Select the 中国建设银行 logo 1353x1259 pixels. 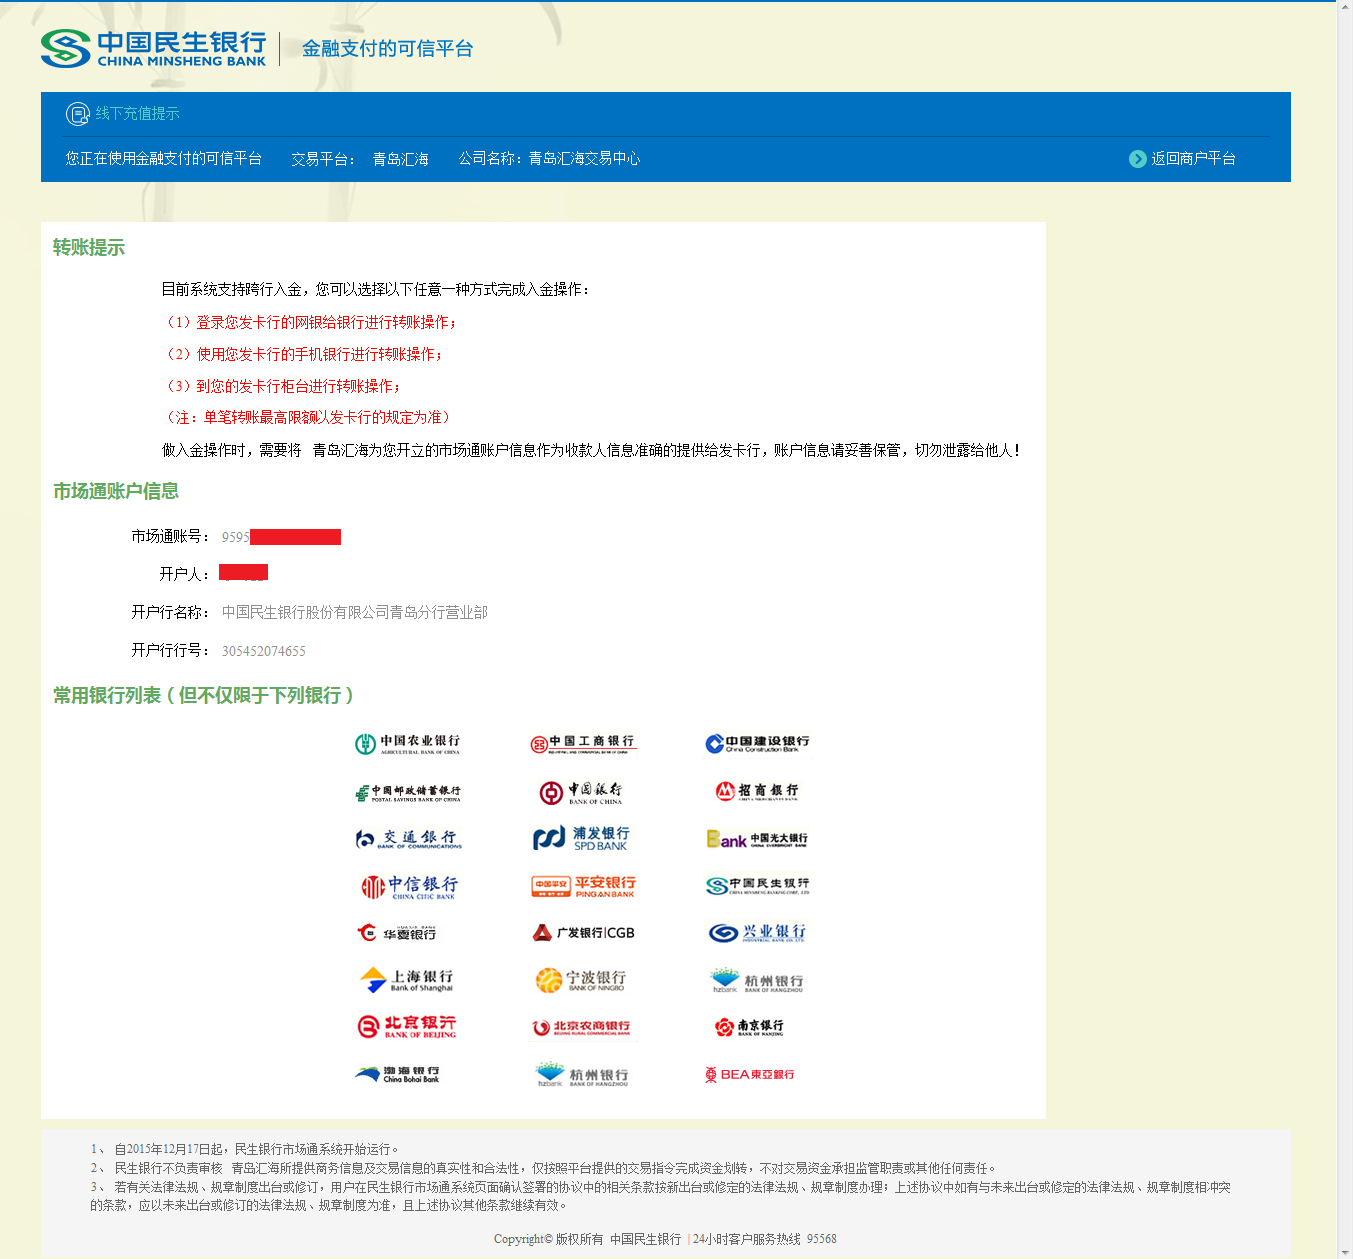click(757, 744)
